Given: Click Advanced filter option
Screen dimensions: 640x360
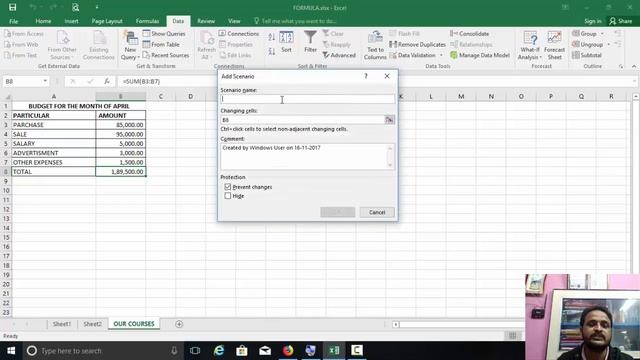Looking at the screenshot, I should pyautogui.click(x=339, y=55).
